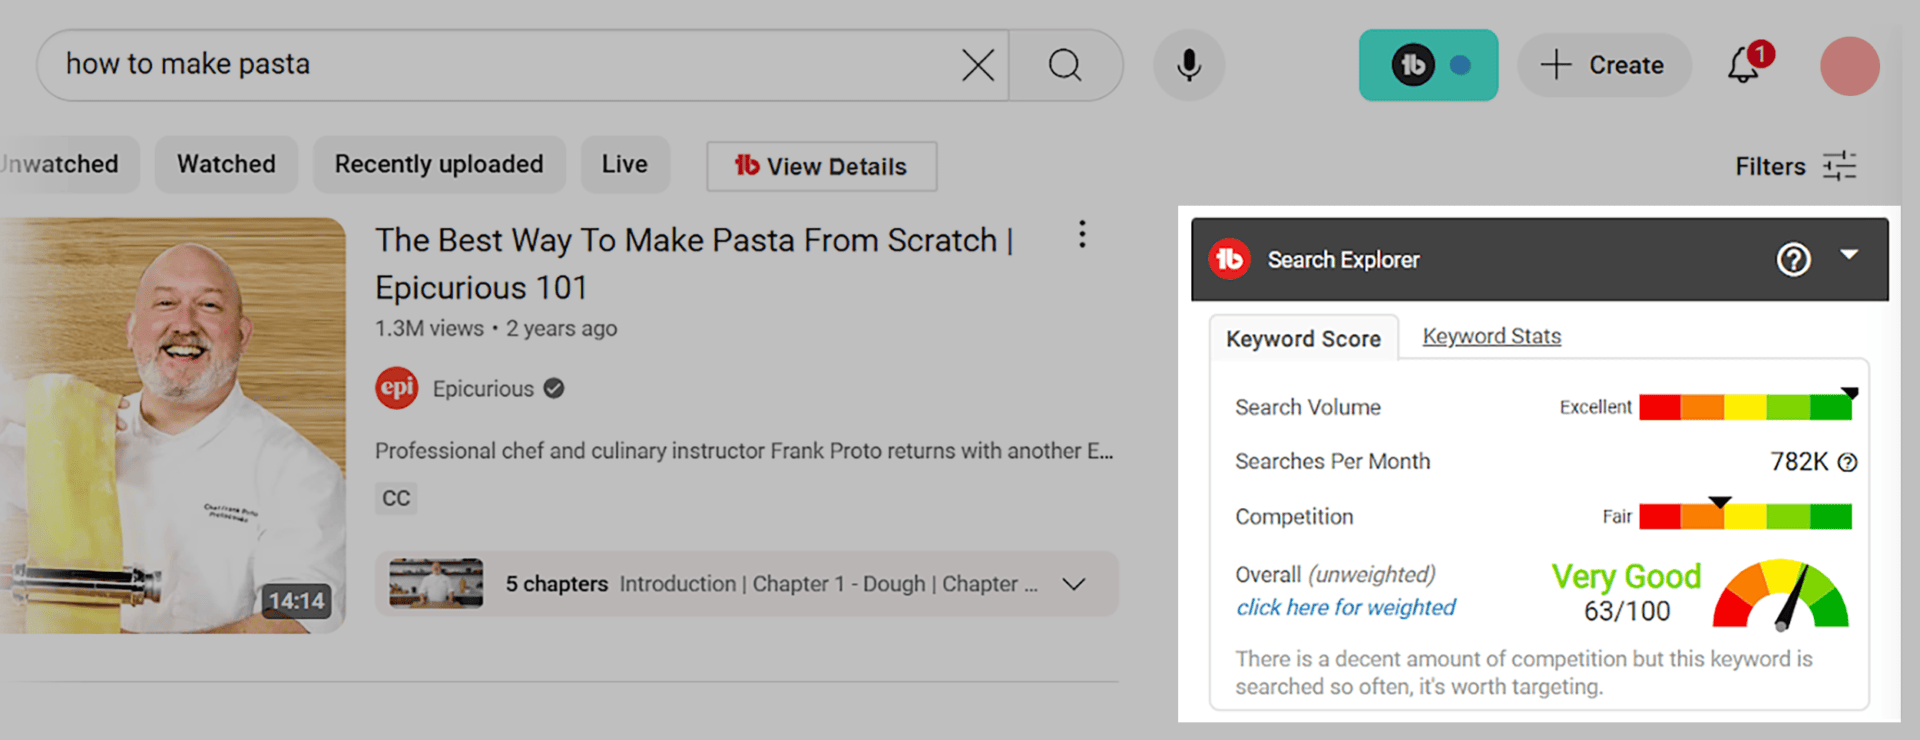Viewport: 1920px width, 740px height.
Task: Select the Recently uploaded chip
Action: coord(439,164)
